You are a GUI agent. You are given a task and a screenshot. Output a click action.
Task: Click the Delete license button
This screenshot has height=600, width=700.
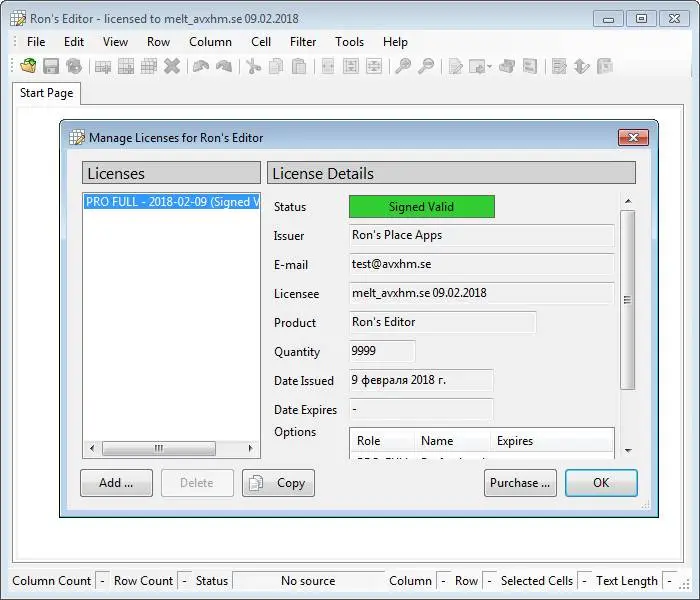tap(197, 483)
